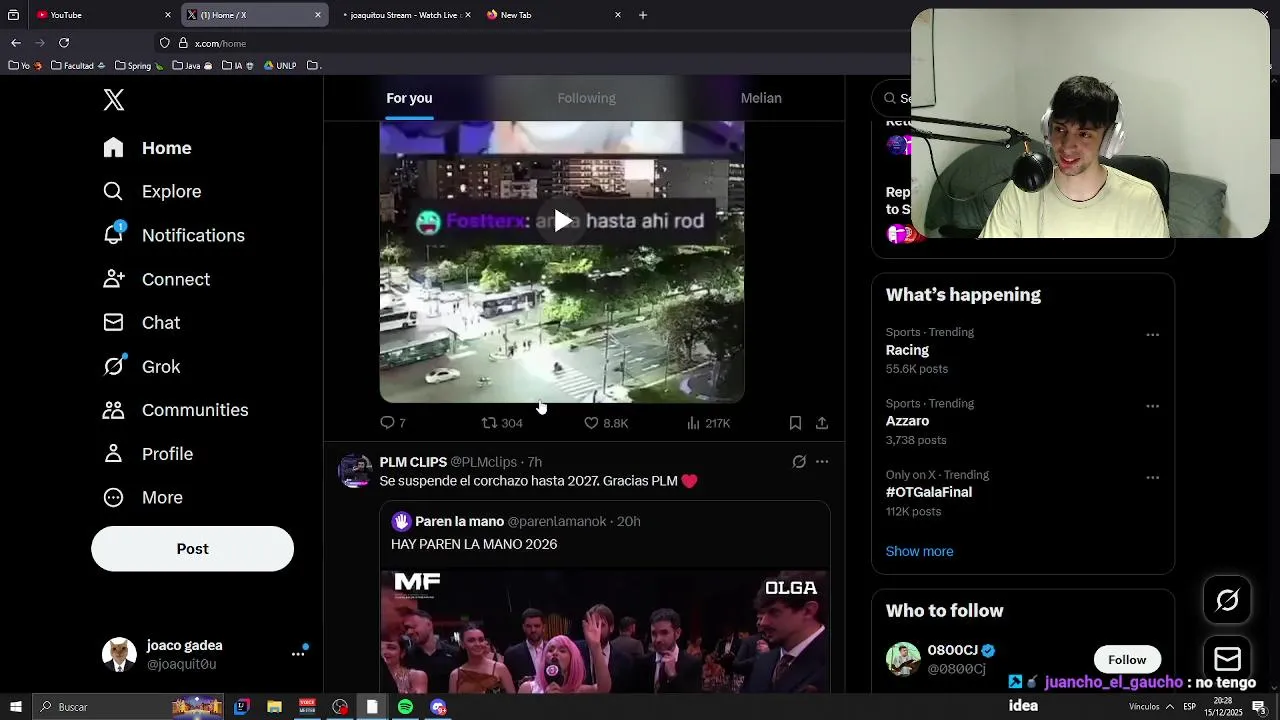Follow the 0800CJ account
The height and width of the screenshot is (720, 1280).
(x=1127, y=659)
